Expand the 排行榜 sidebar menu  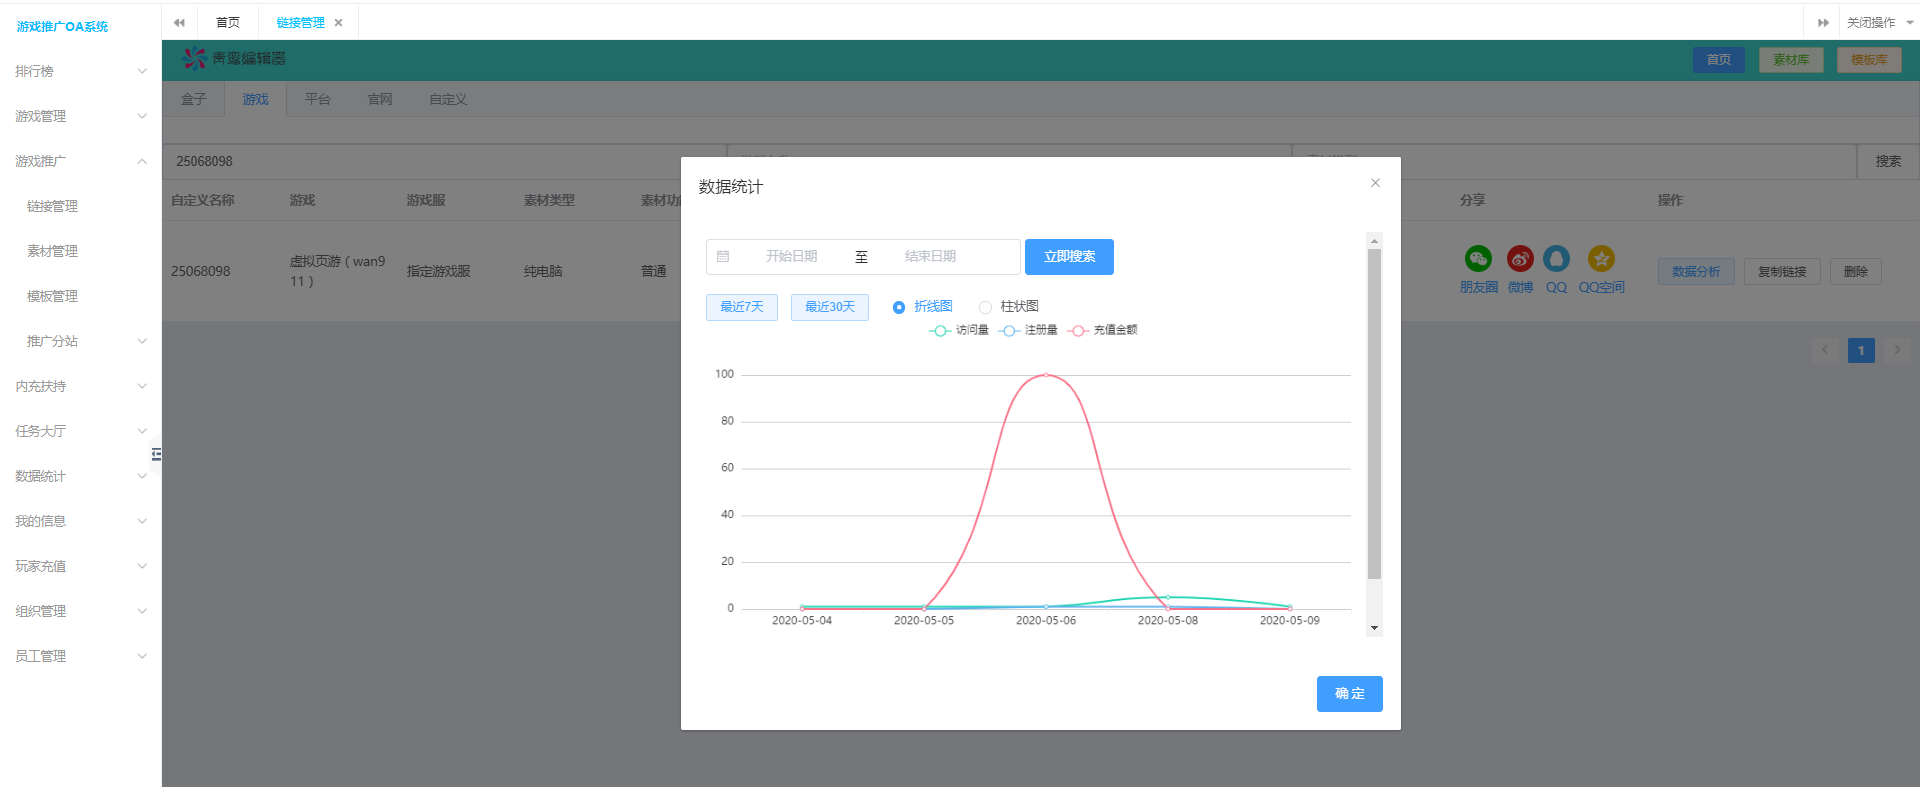[x=80, y=71]
